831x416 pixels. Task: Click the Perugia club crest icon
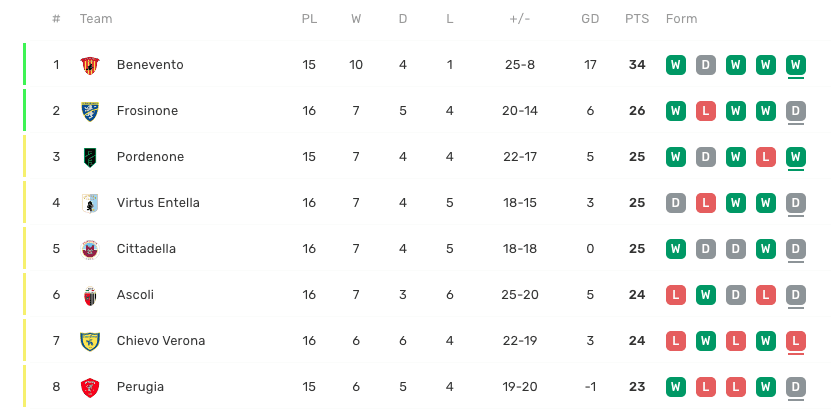(x=90, y=387)
